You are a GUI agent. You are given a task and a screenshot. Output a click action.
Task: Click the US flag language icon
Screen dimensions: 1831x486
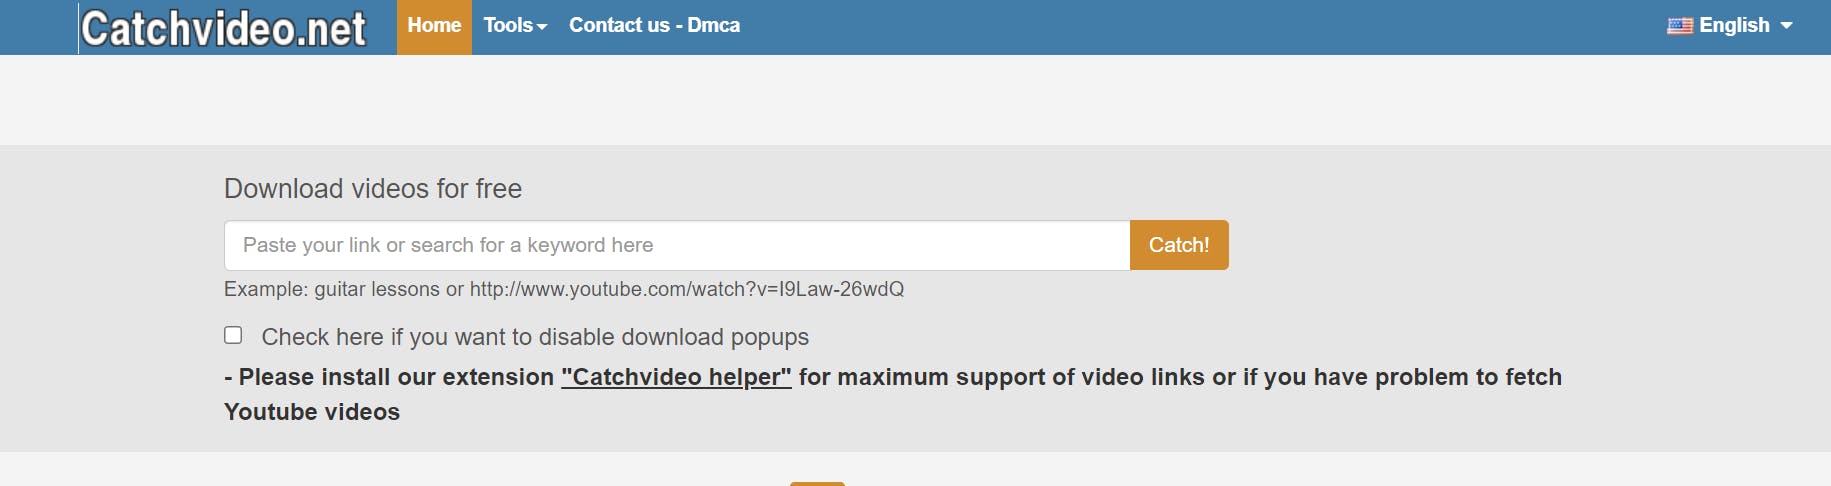pos(1680,26)
